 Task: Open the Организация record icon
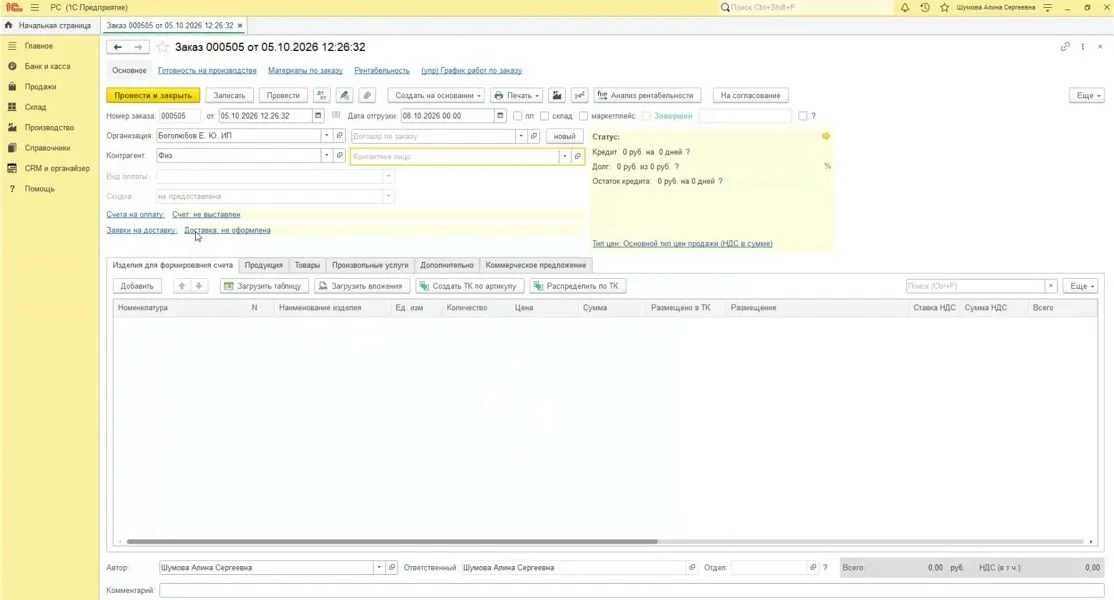tap(340, 136)
